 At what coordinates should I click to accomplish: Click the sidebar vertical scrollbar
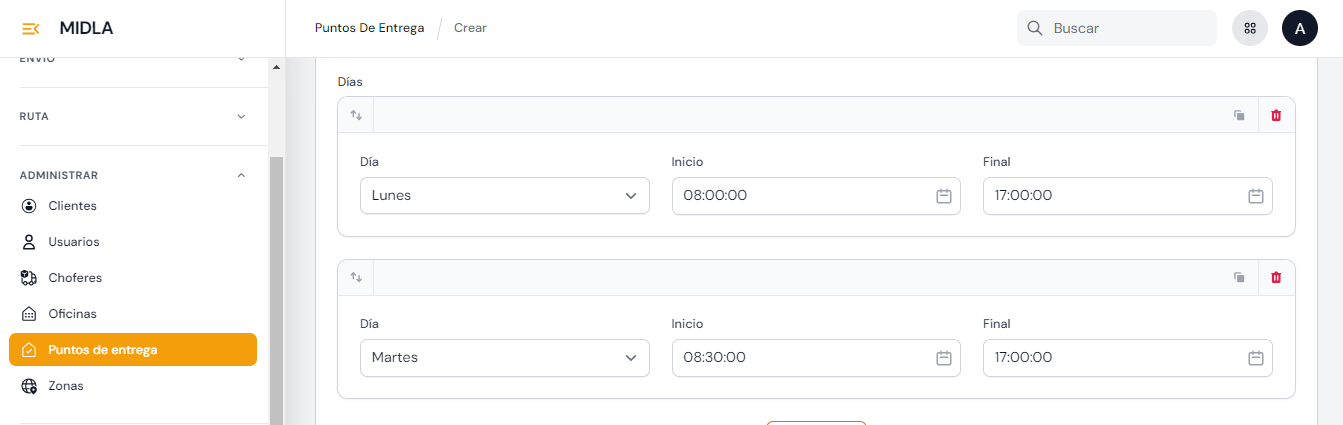coord(277,290)
